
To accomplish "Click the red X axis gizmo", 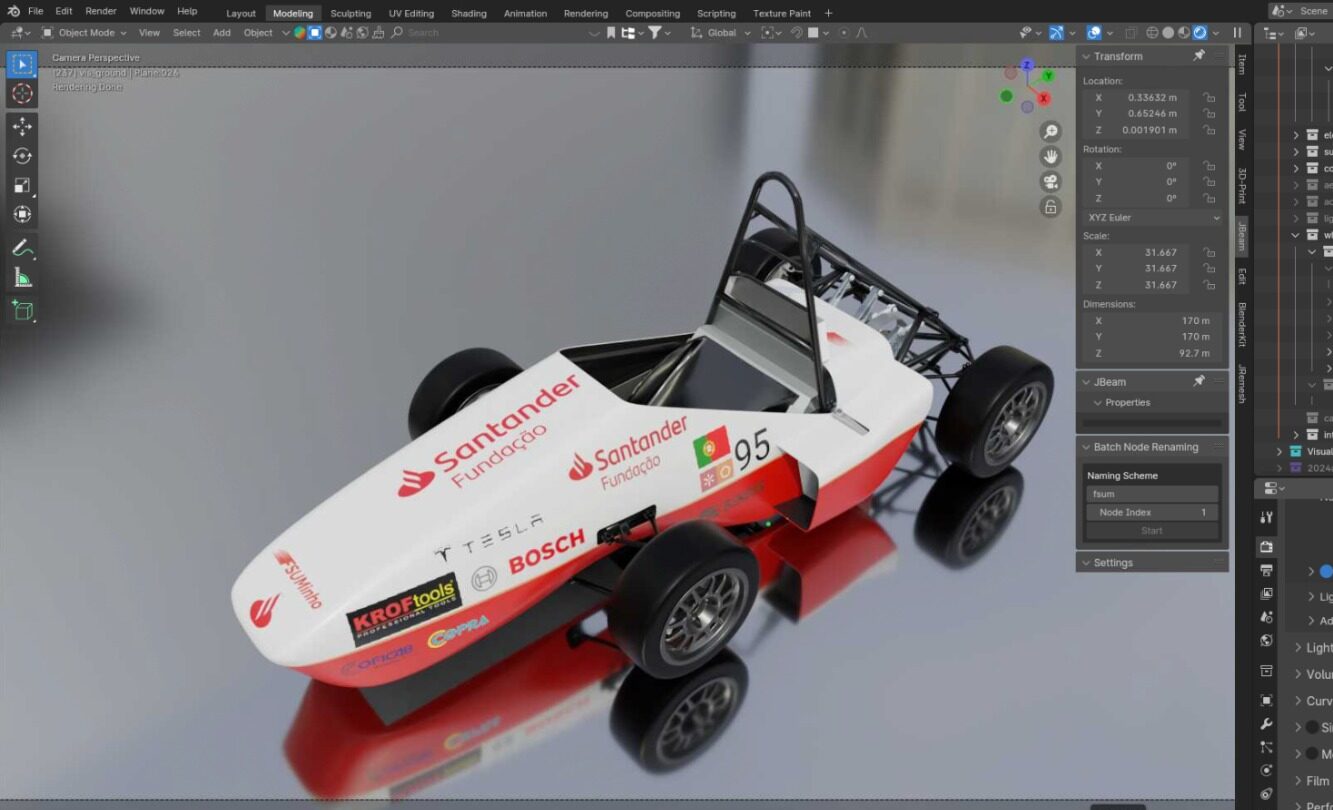I will [x=1043, y=99].
